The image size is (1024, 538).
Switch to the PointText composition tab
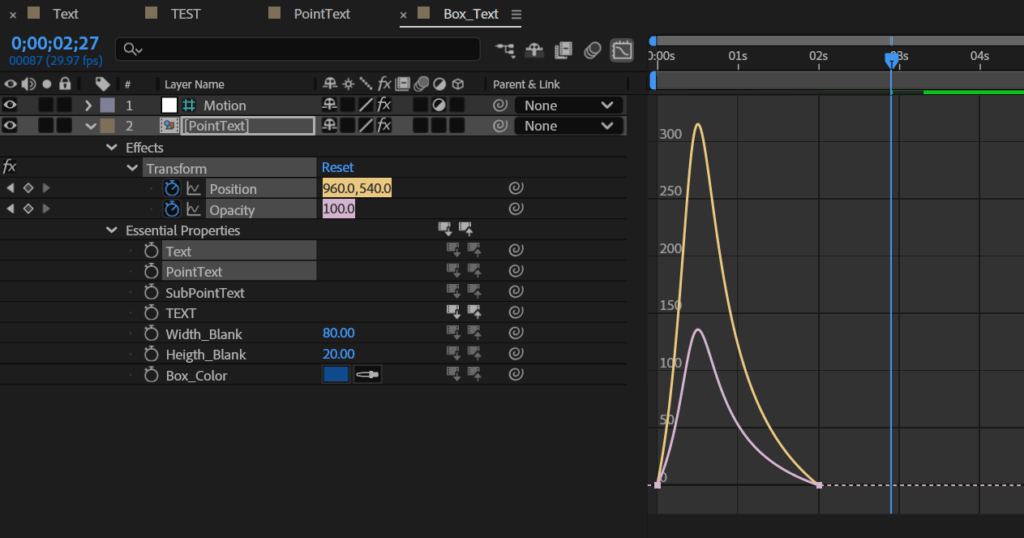point(322,14)
